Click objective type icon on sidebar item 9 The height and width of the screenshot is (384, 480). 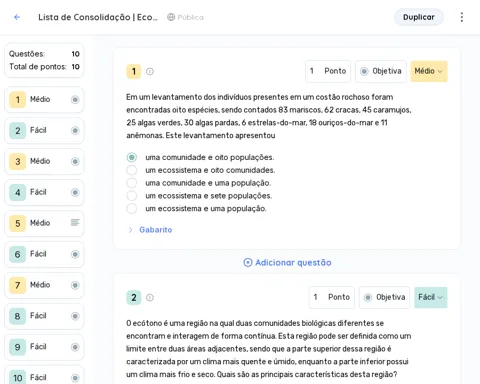[75, 347]
